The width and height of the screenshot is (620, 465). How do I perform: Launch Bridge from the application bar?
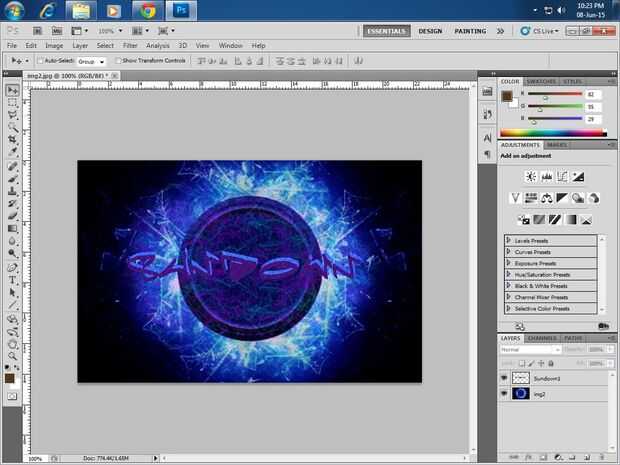click(37, 30)
